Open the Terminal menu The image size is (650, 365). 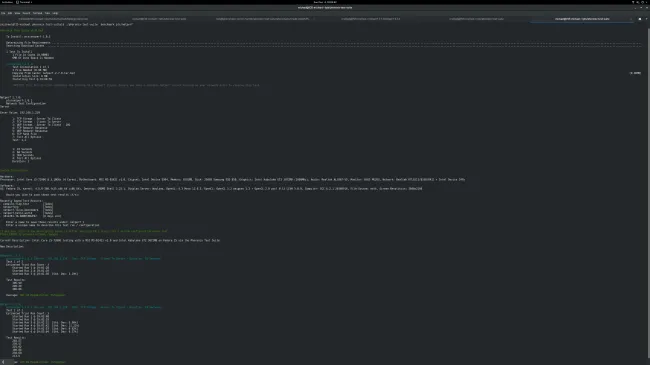pyautogui.click(x=37, y=13)
